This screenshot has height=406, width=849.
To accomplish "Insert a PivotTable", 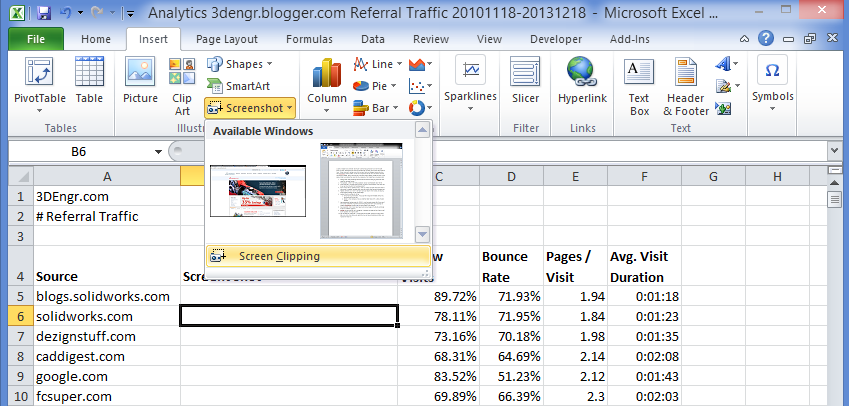I will click(x=40, y=86).
